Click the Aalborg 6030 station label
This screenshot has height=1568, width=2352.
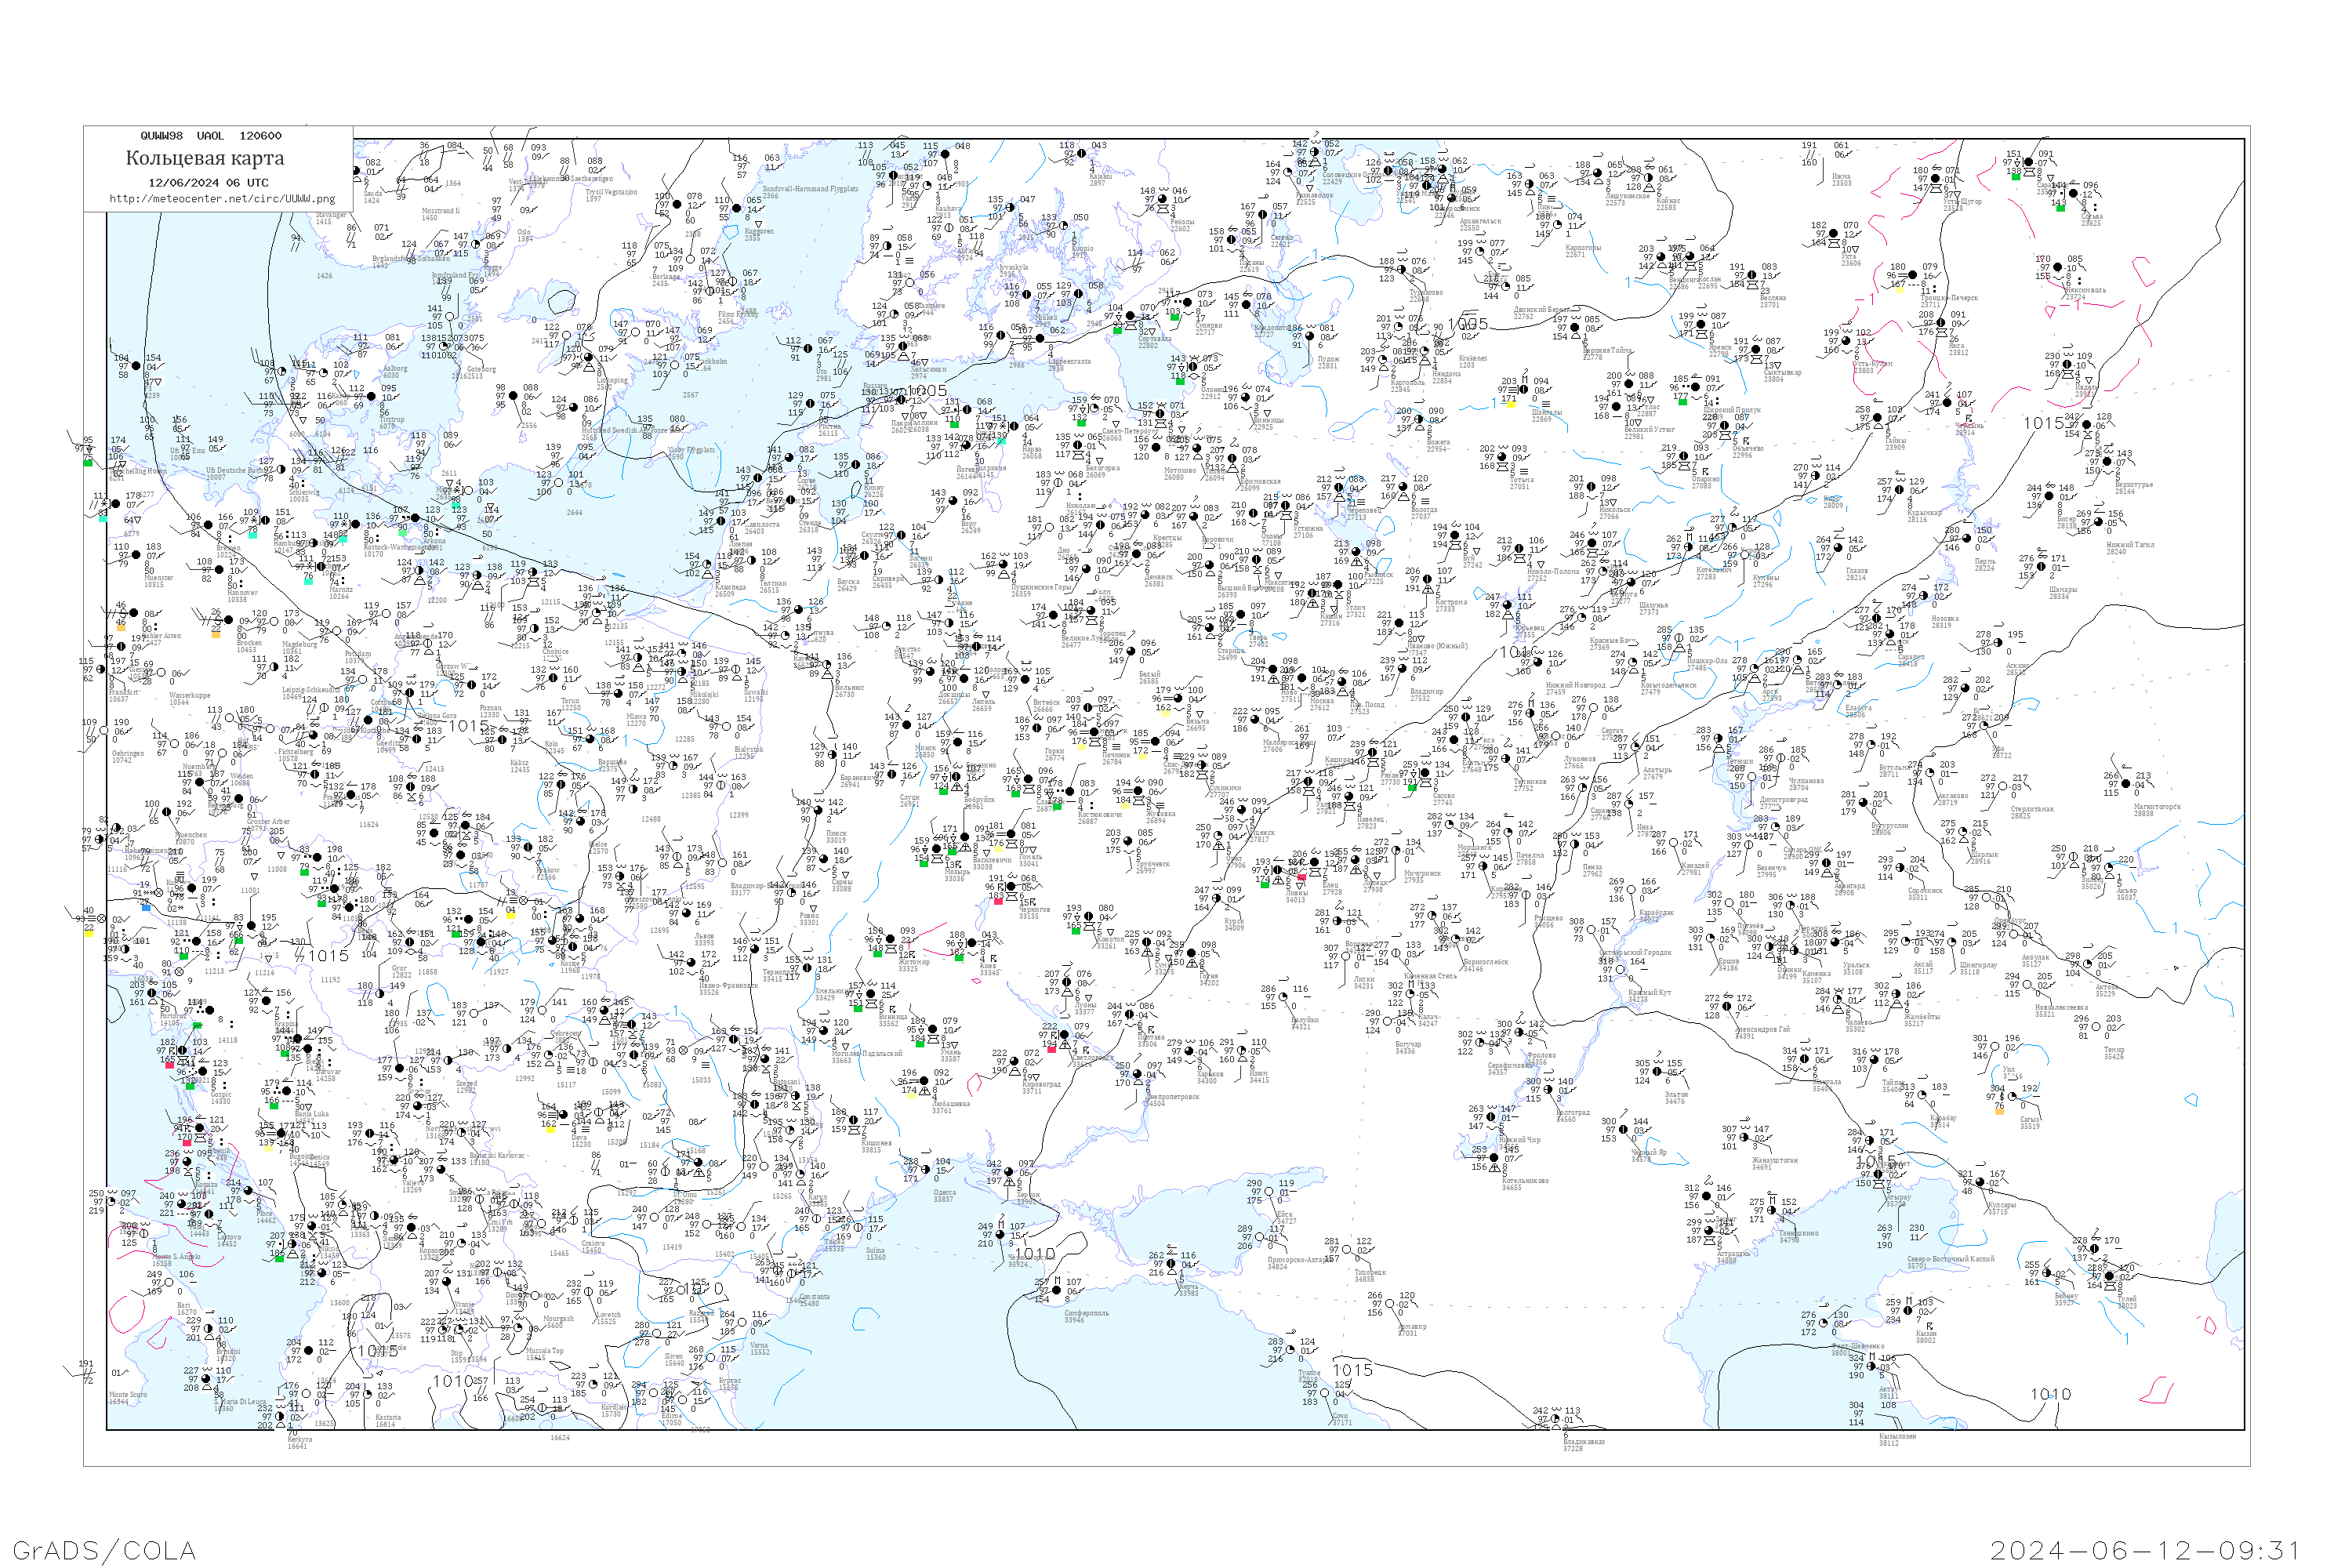tap(396, 372)
